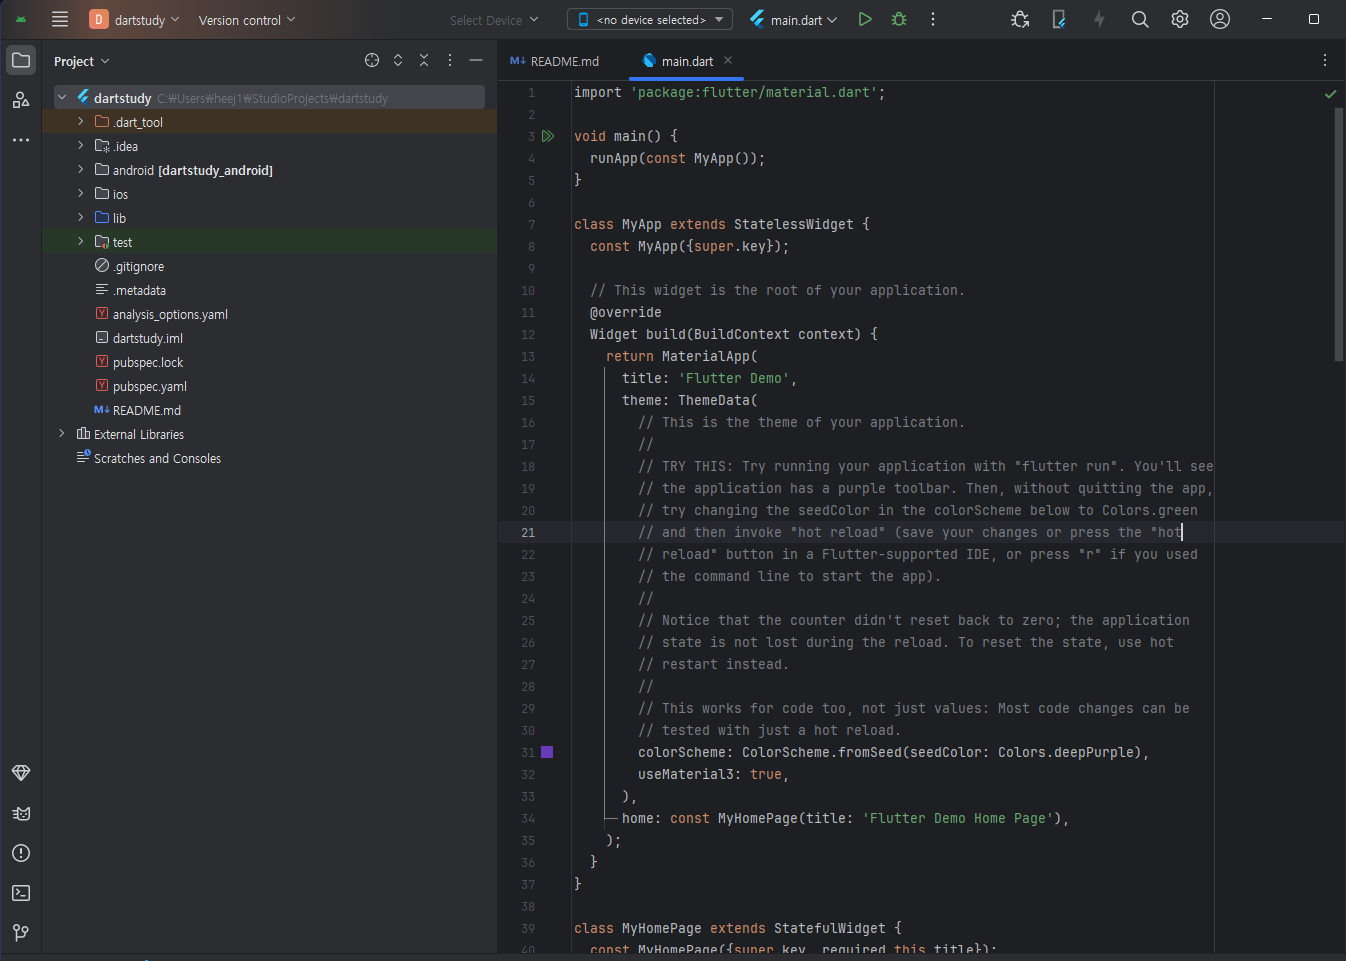Open the no device selected dropdown
The width and height of the screenshot is (1346, 961).
pos(650,19)
